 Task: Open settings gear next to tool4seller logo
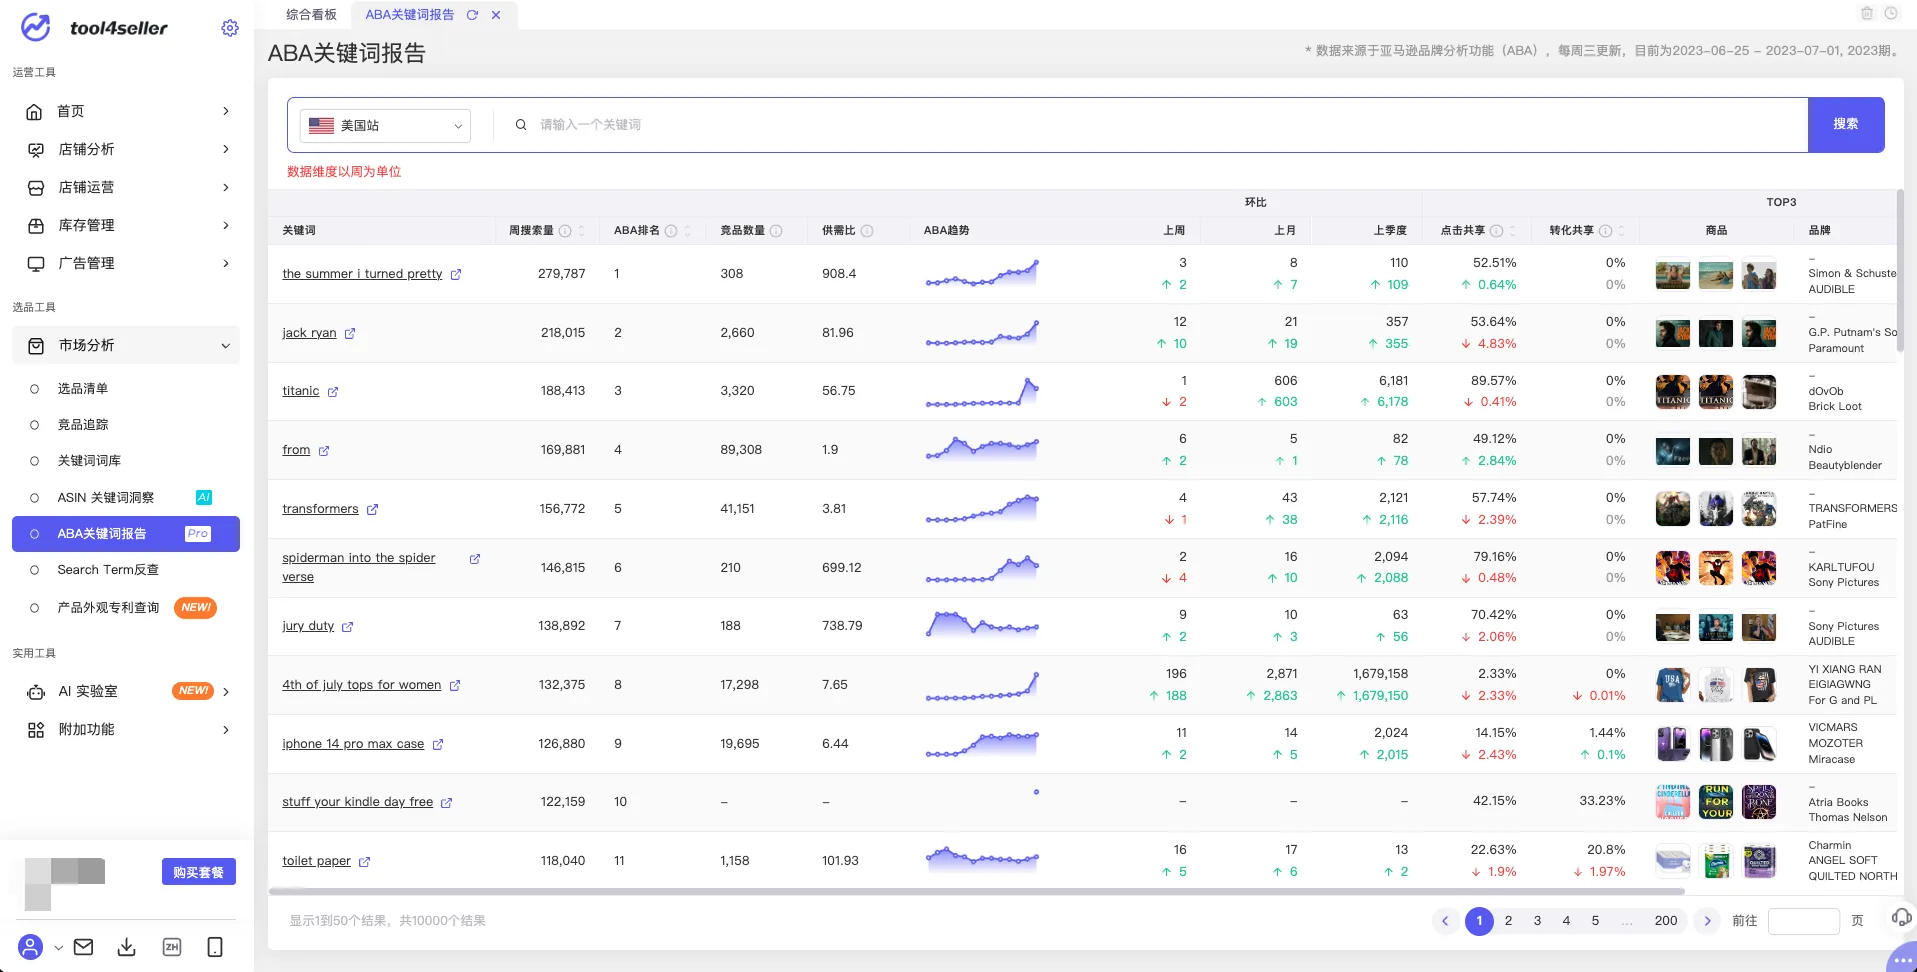pyautogui.click(x=230, y=28)
